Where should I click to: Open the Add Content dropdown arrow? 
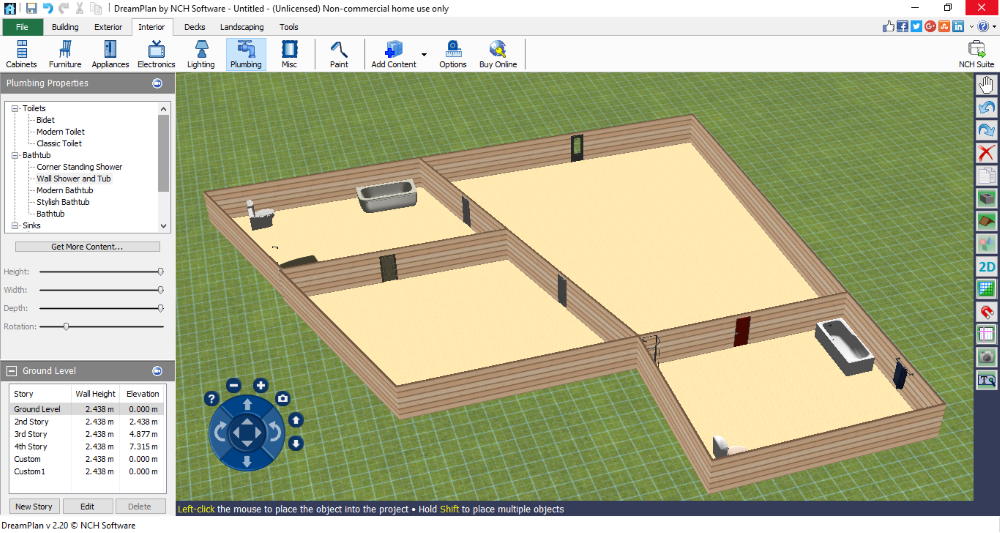(424, 54)
